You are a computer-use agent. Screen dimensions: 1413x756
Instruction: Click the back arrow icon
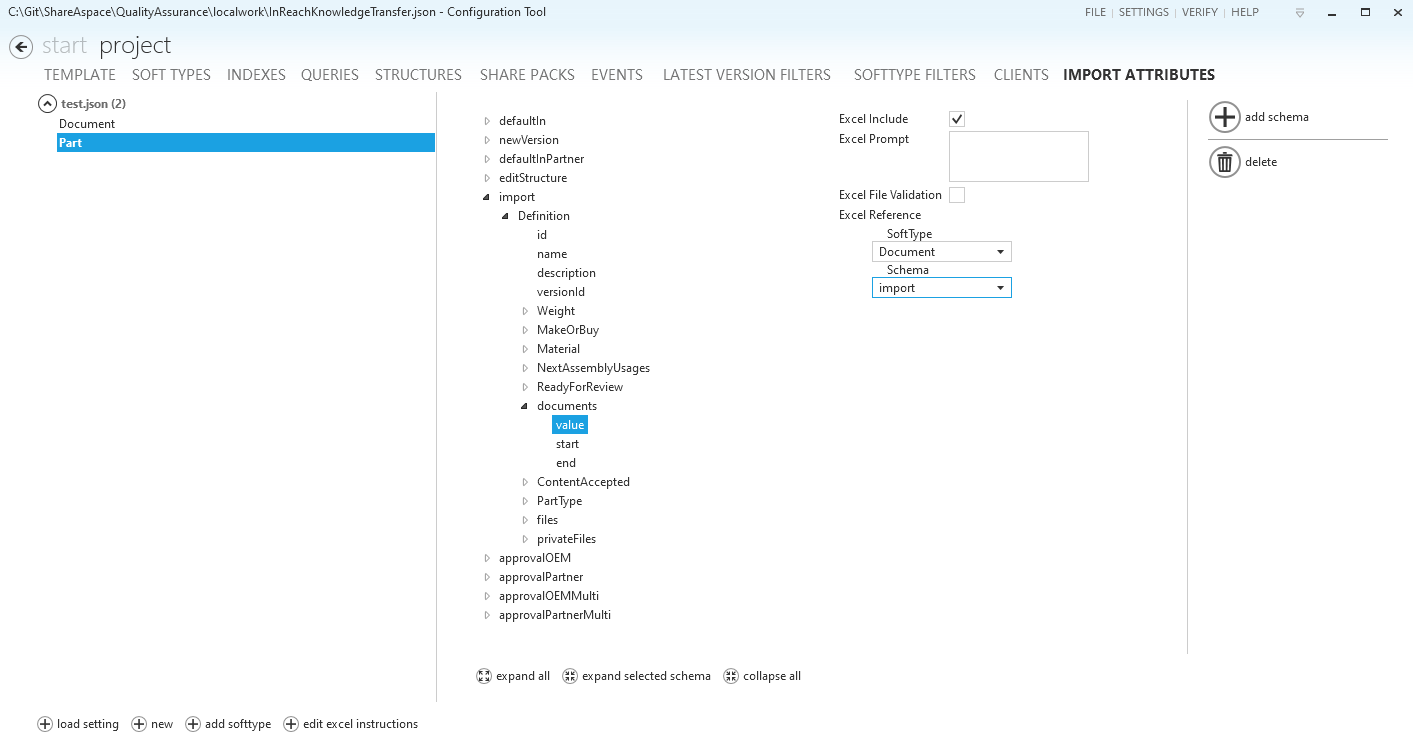21,47
